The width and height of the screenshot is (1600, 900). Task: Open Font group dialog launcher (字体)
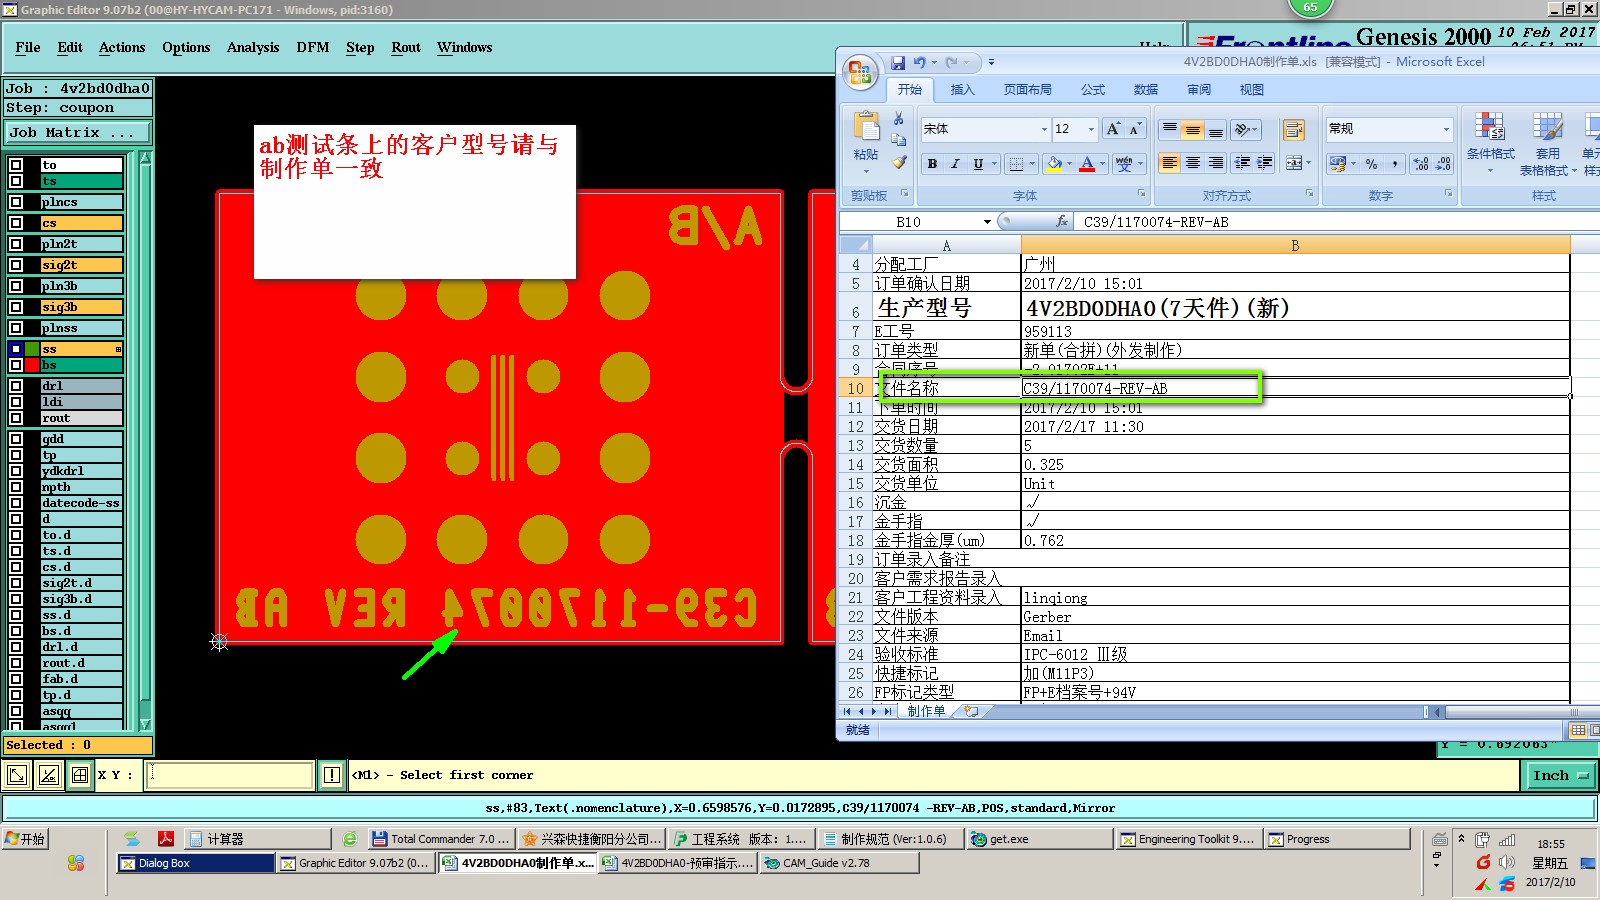tap(1141, 194)
